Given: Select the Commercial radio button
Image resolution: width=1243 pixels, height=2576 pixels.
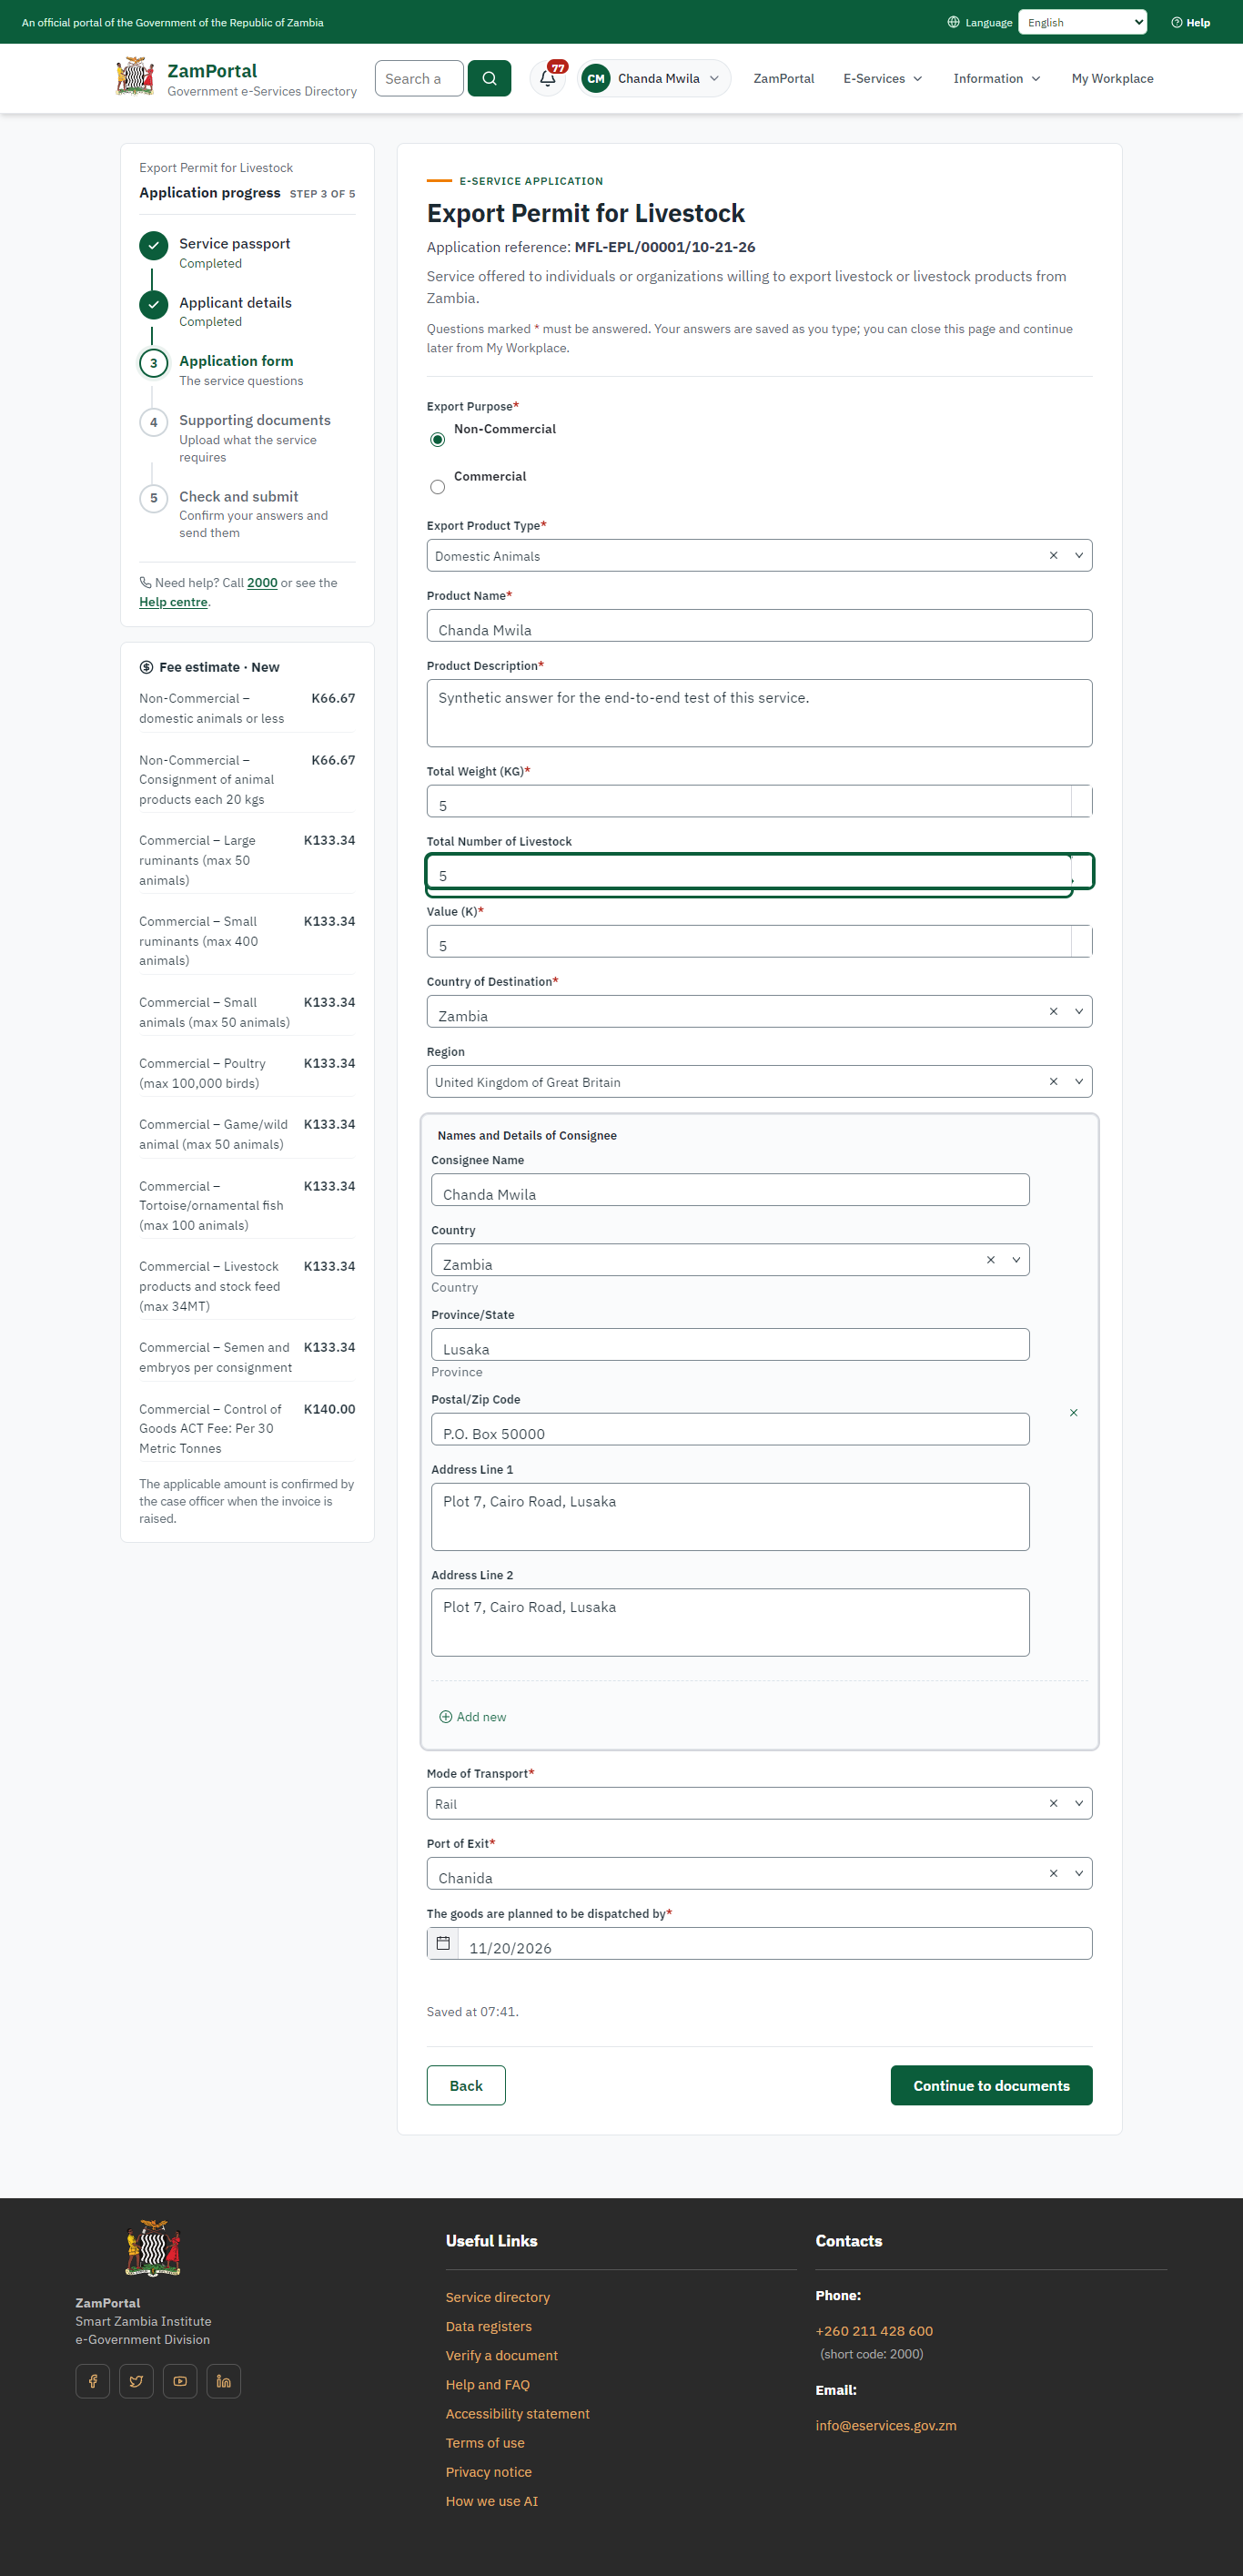Looking at the screenshot, I should tap(437, 487).
